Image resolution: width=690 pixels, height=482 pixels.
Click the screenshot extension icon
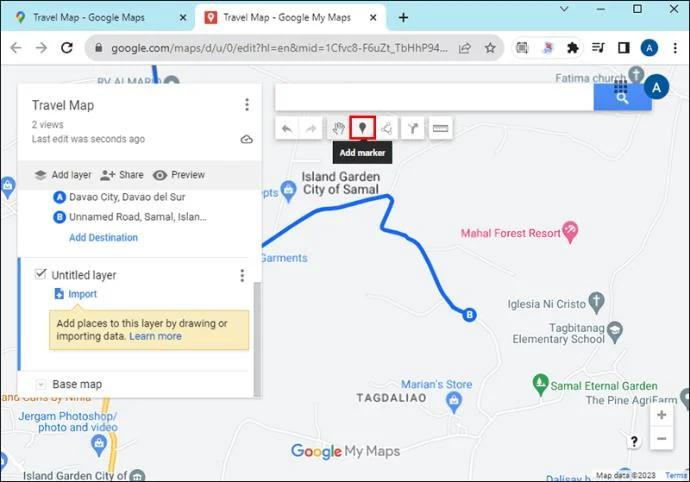tap(522, 48)
